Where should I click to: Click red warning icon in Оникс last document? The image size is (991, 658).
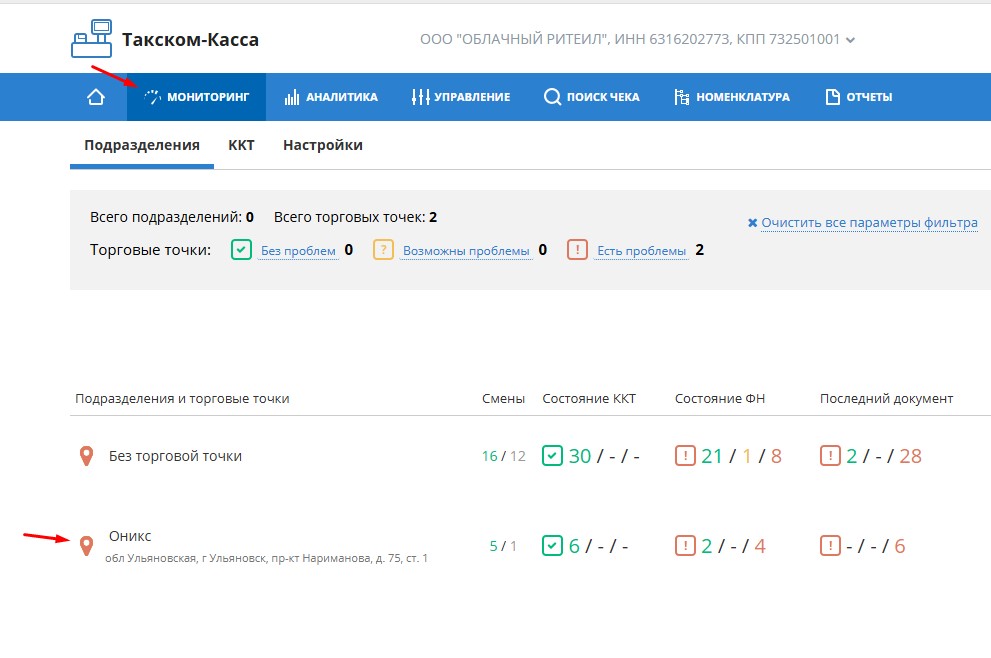pyautogui.click(x=830, y=546)
